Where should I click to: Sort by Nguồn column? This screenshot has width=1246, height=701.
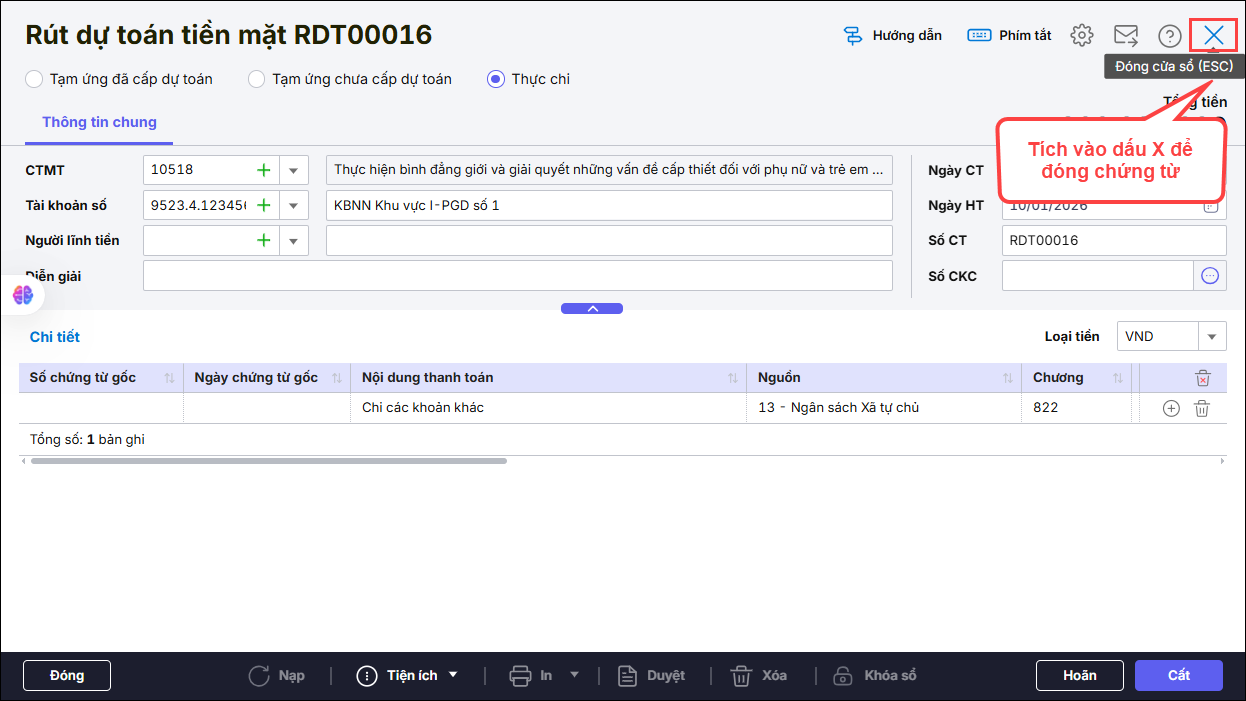click(1008, 378)
